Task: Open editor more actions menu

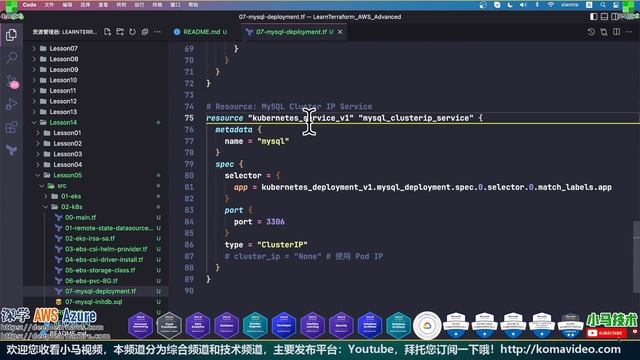Action: coord(629,32)
